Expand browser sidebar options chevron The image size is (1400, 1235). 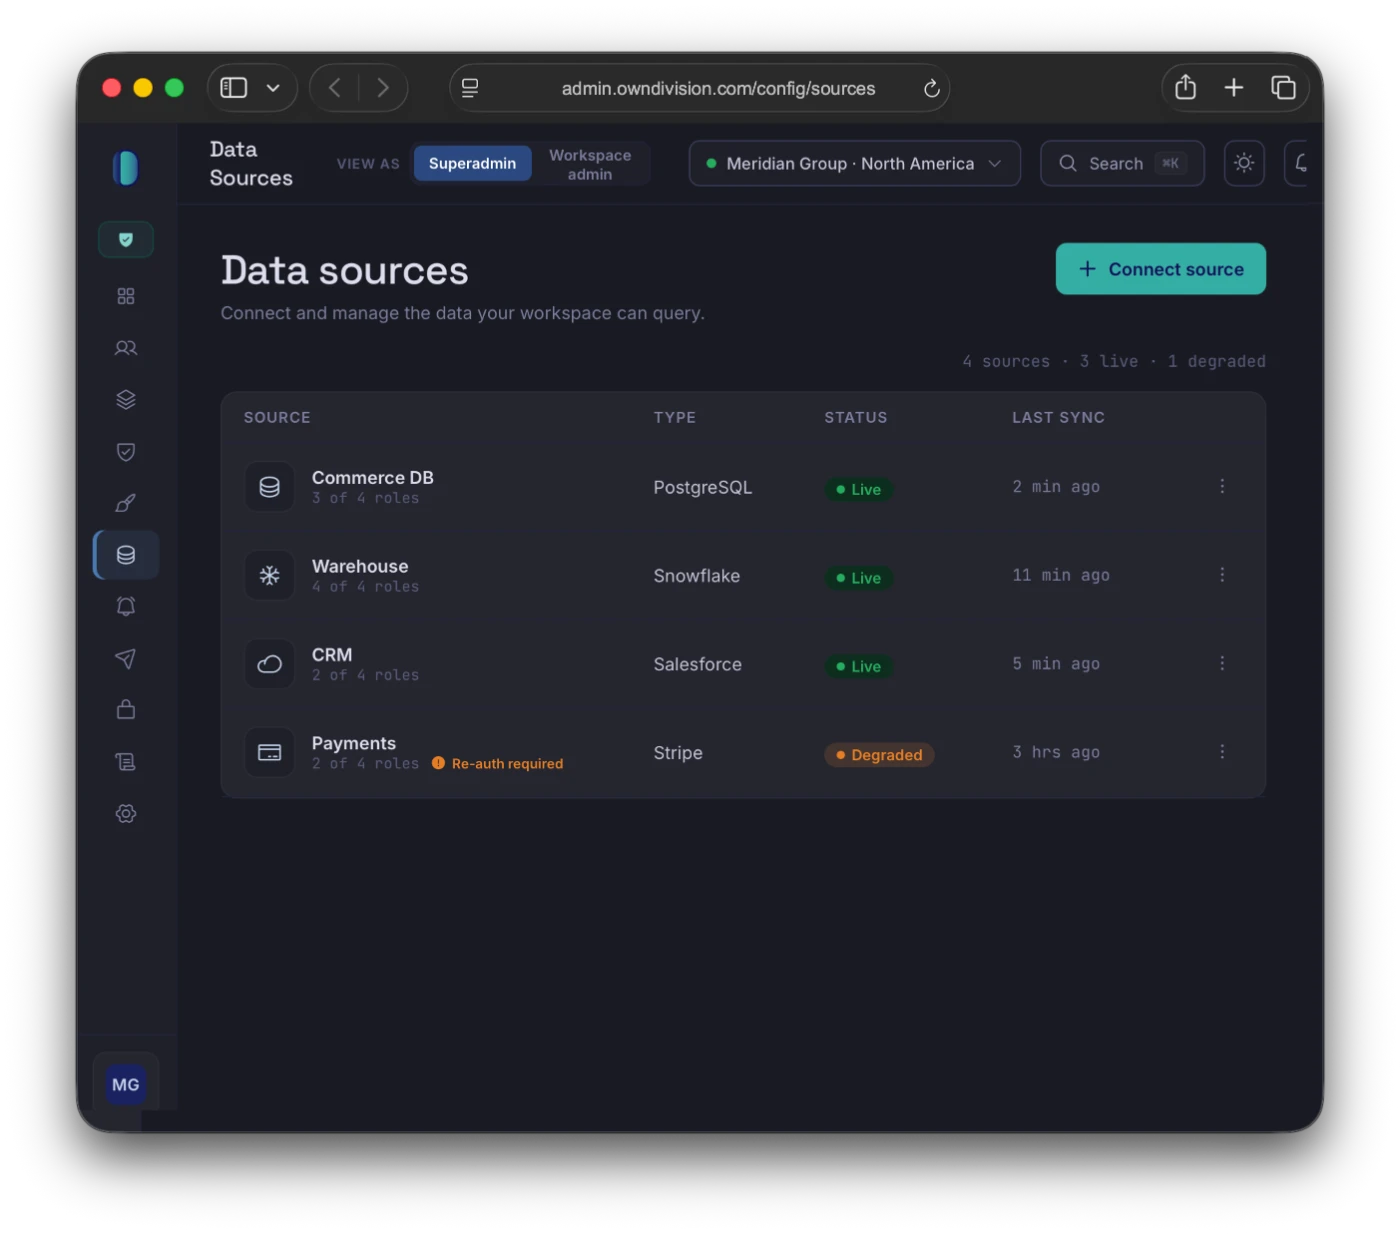point(273,88)
